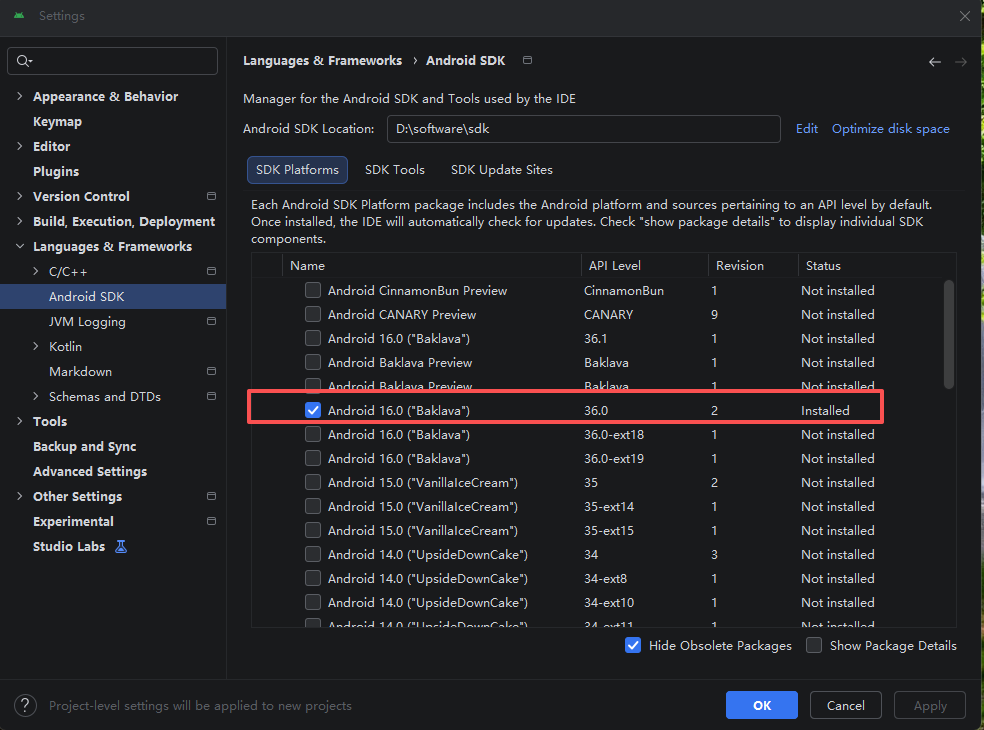Expand Appearance & Behavior section
The image size is (984, 730).
click(x=19, y=96)
